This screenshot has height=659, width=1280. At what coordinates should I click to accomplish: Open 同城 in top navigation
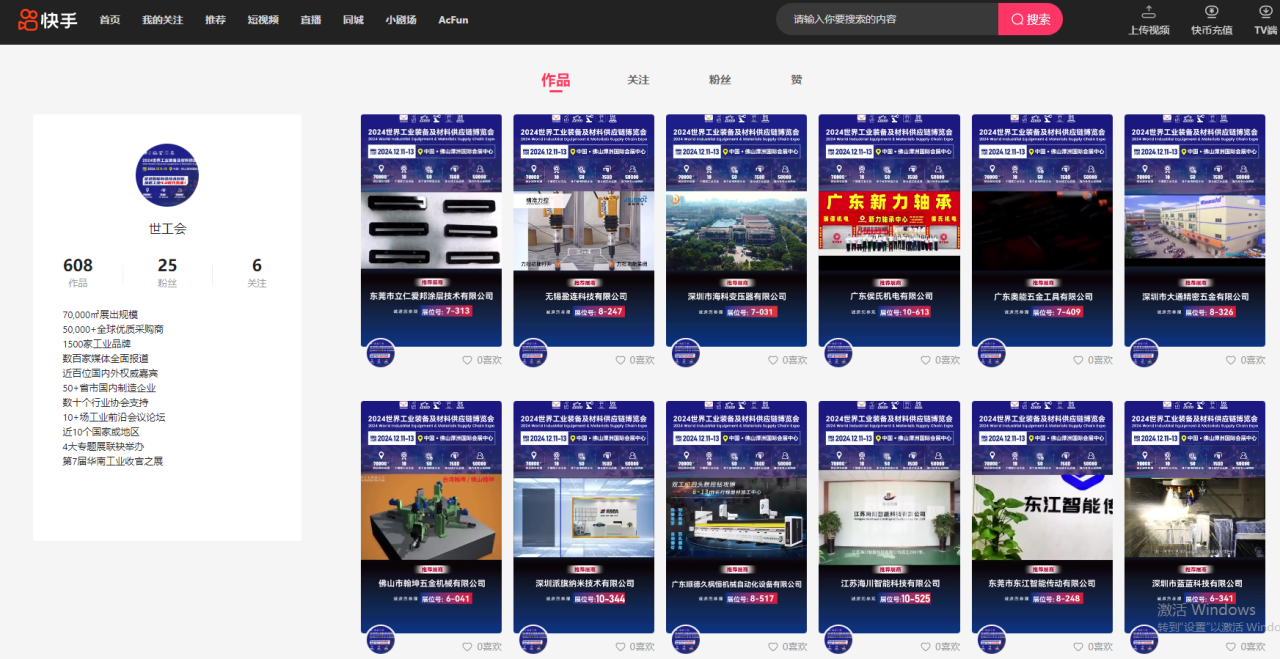[x=353, y=20]
